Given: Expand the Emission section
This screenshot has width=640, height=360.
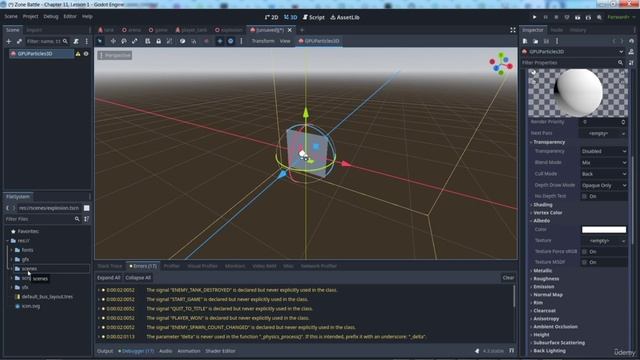Looking at the screenshot, I should (x=544, y=287).
